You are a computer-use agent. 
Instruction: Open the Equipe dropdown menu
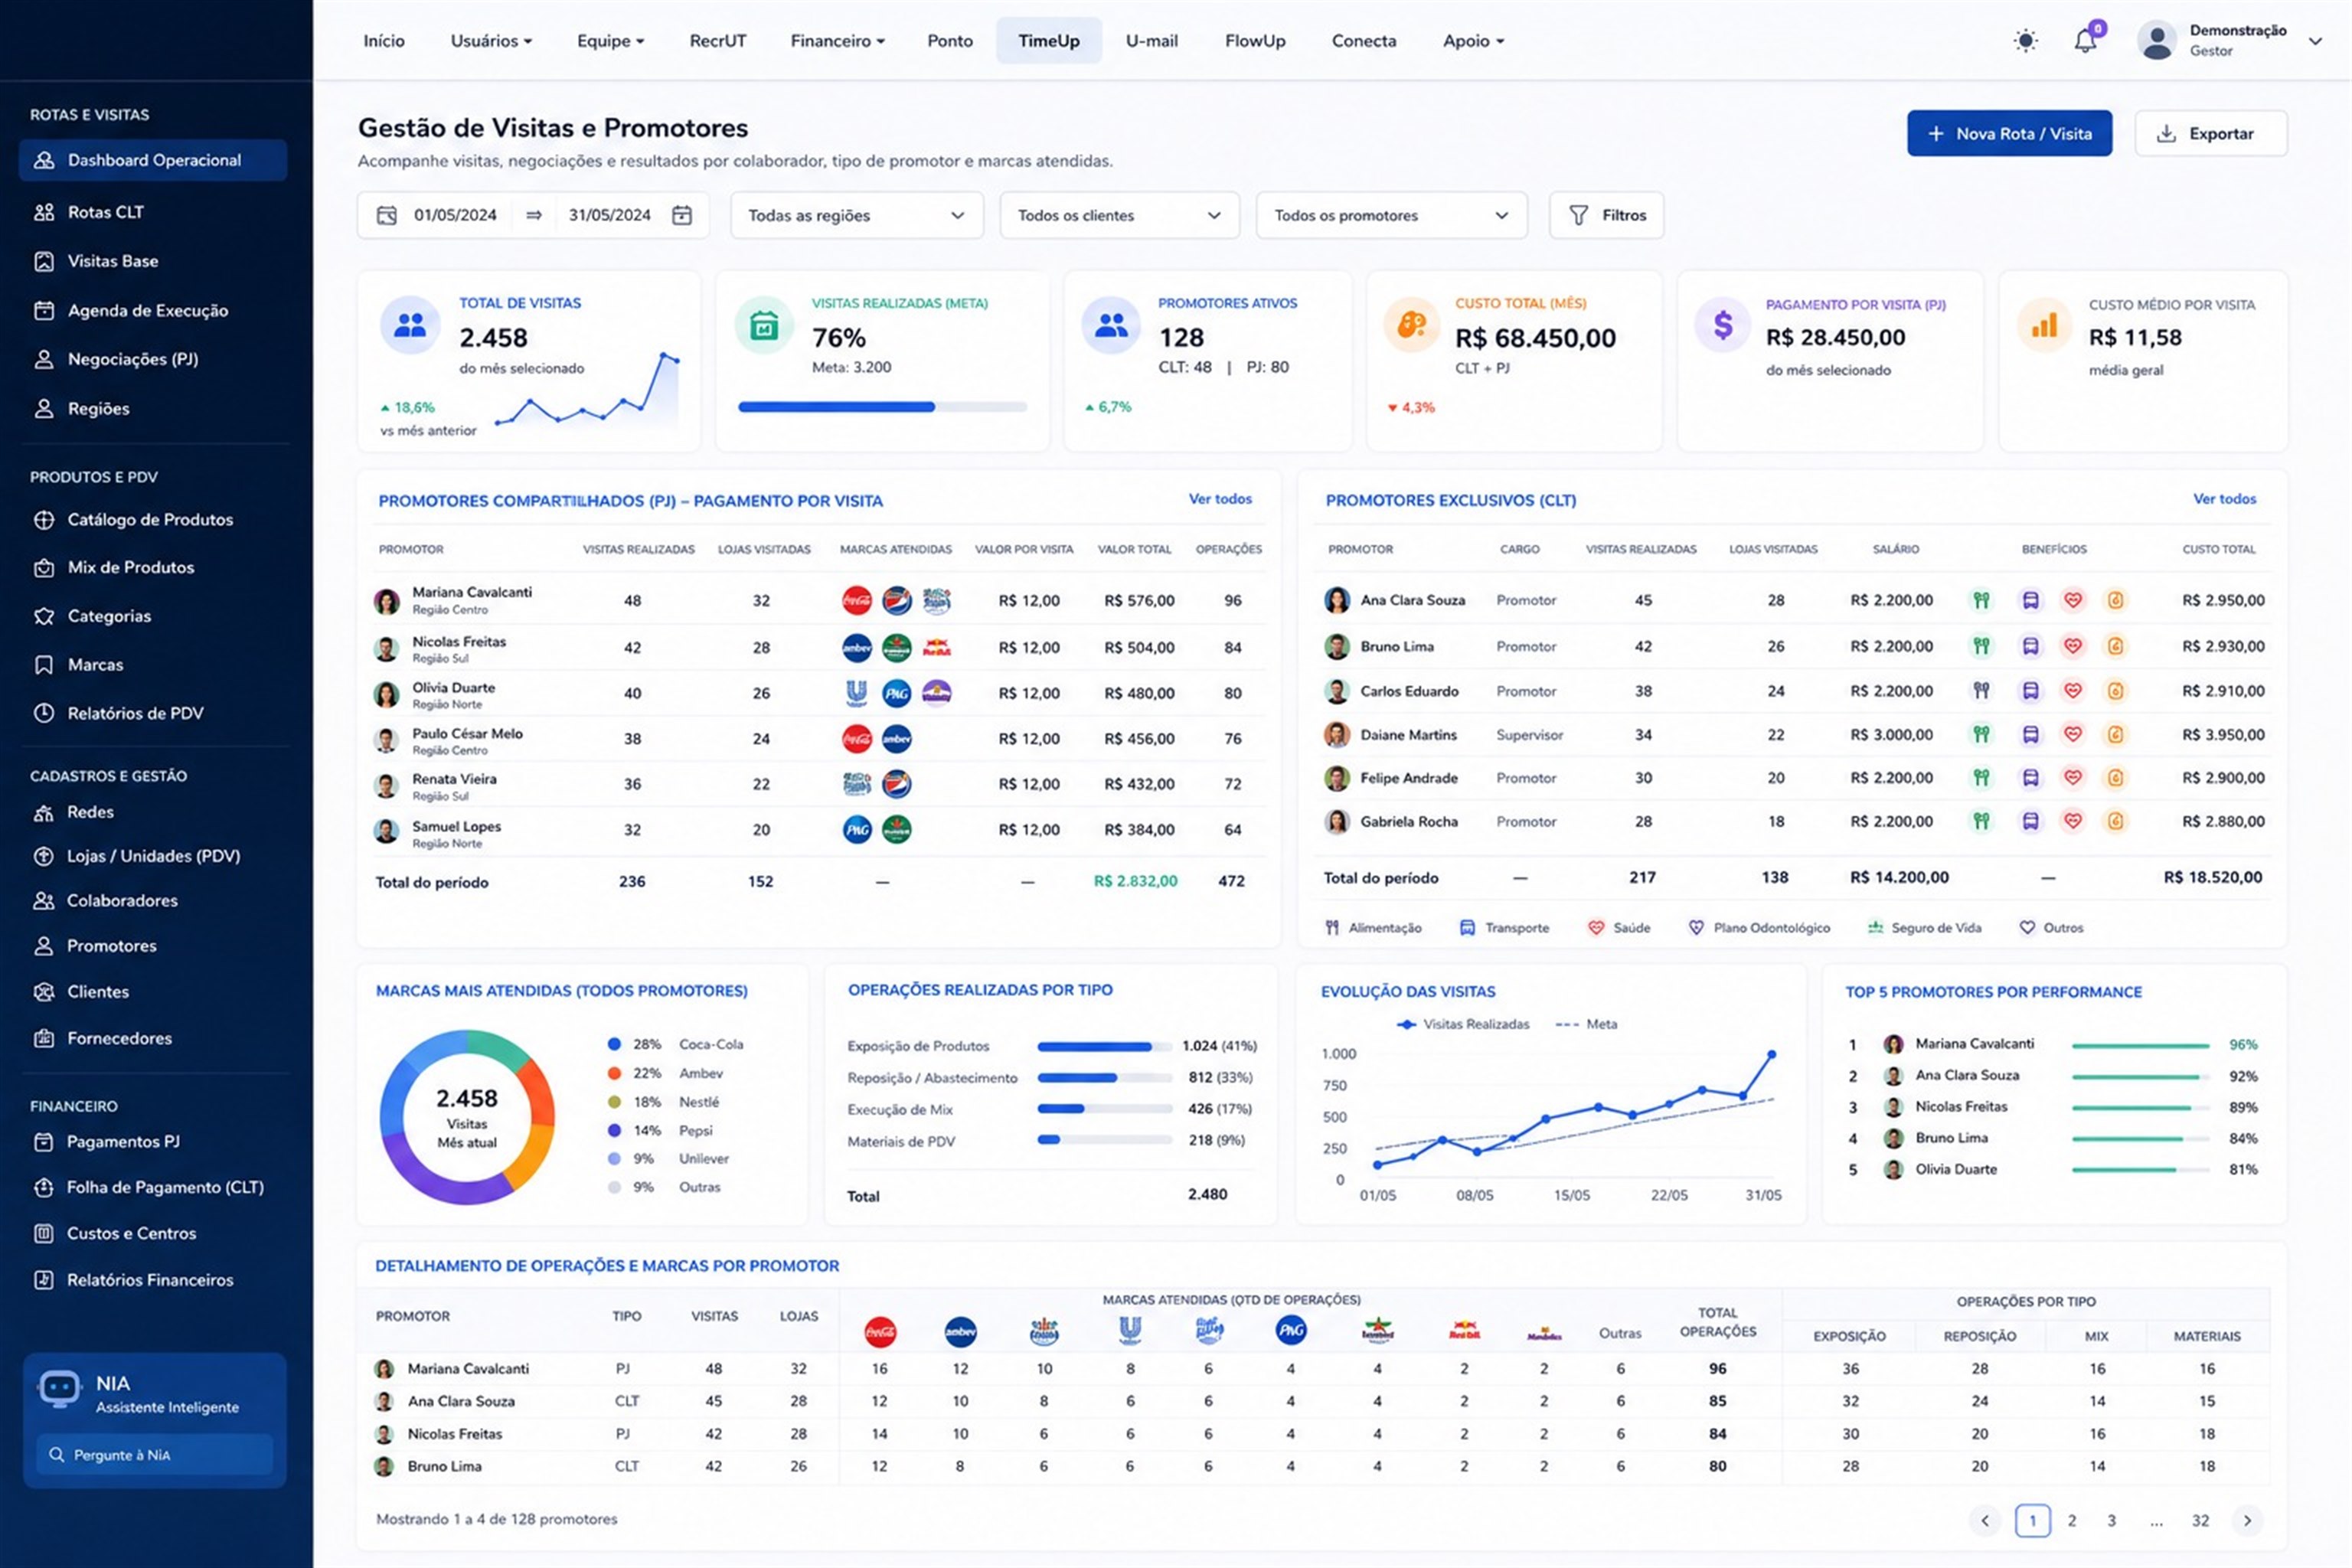coord(610,41)
